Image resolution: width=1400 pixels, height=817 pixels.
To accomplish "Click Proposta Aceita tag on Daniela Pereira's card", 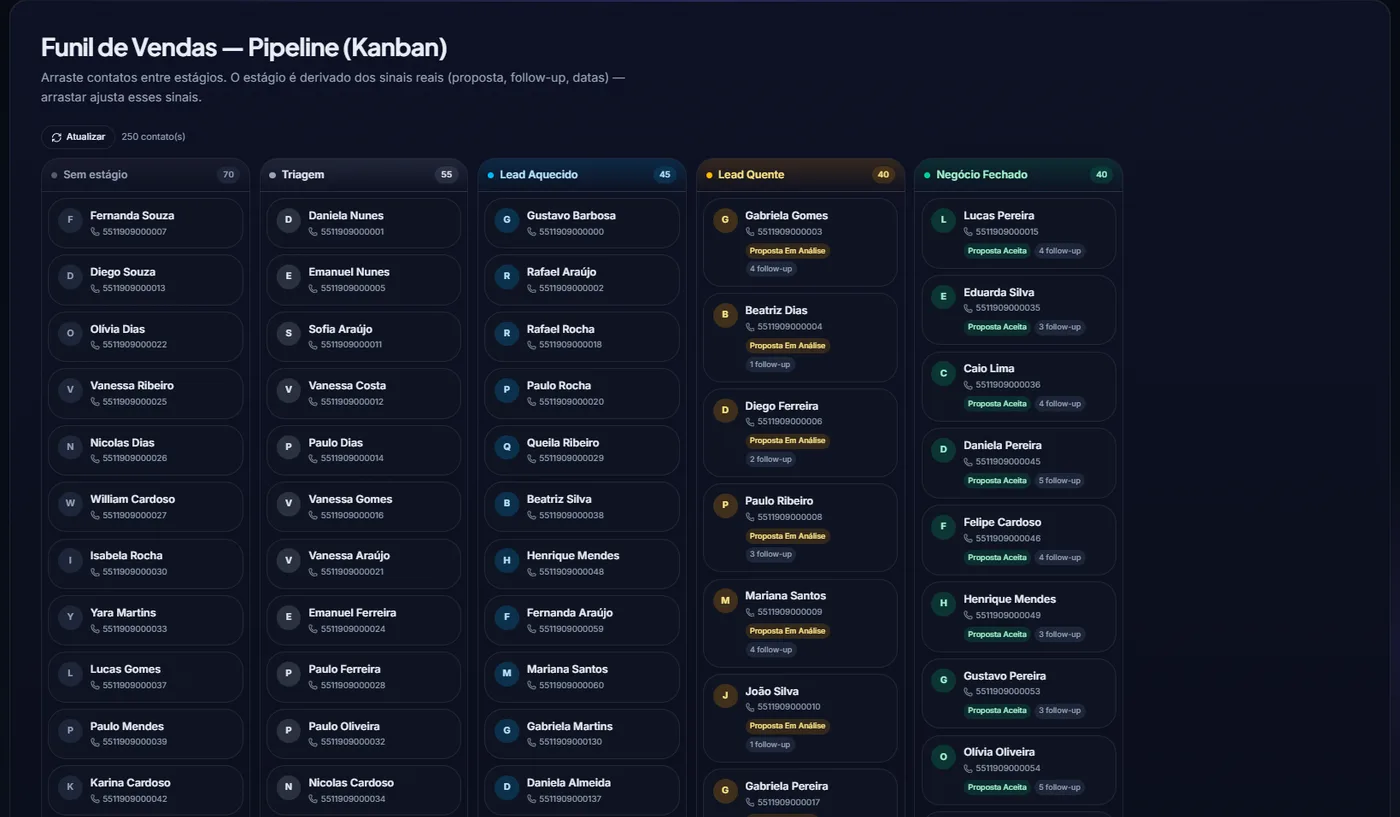I will (997, 481).
